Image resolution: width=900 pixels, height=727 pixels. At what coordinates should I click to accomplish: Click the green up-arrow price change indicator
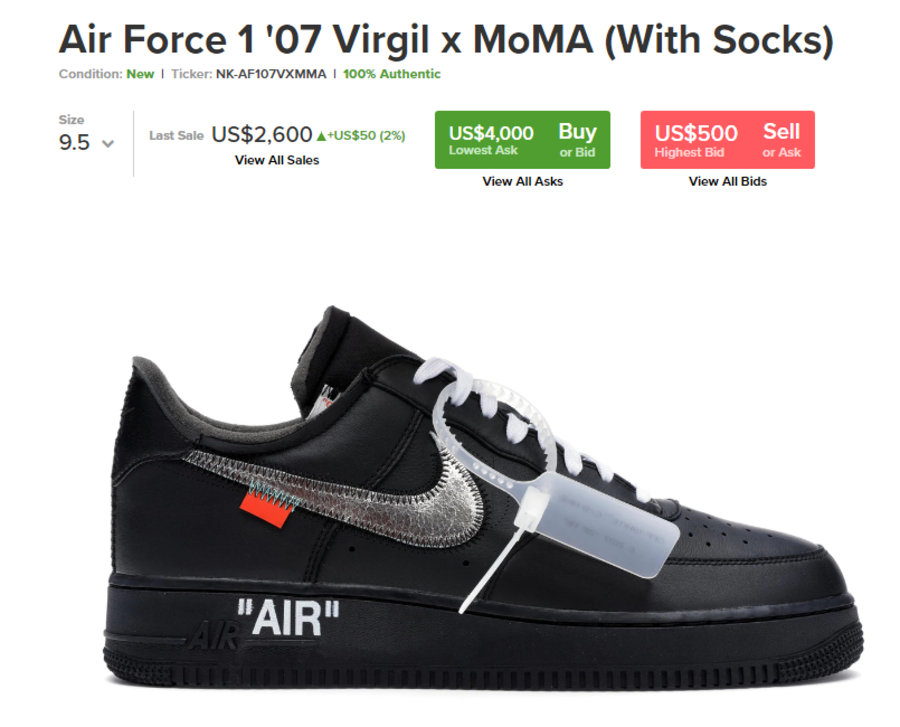pyautogui.click(x=321, y=136)
